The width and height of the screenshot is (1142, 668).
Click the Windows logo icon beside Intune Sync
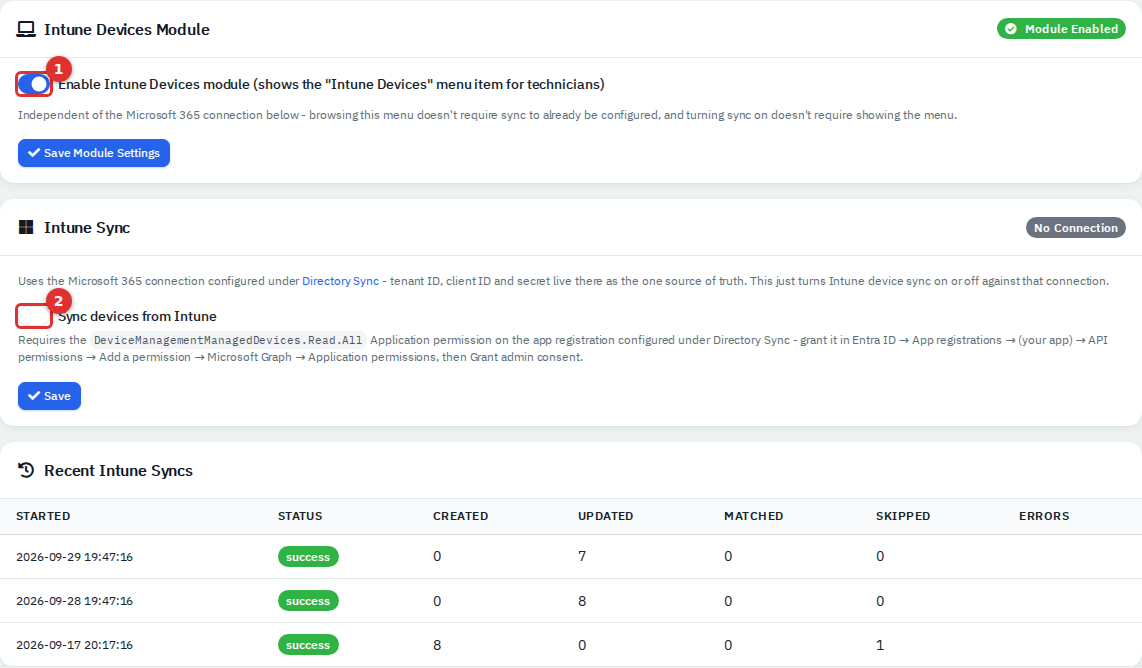pyautogui.click(x=26, y=227)
